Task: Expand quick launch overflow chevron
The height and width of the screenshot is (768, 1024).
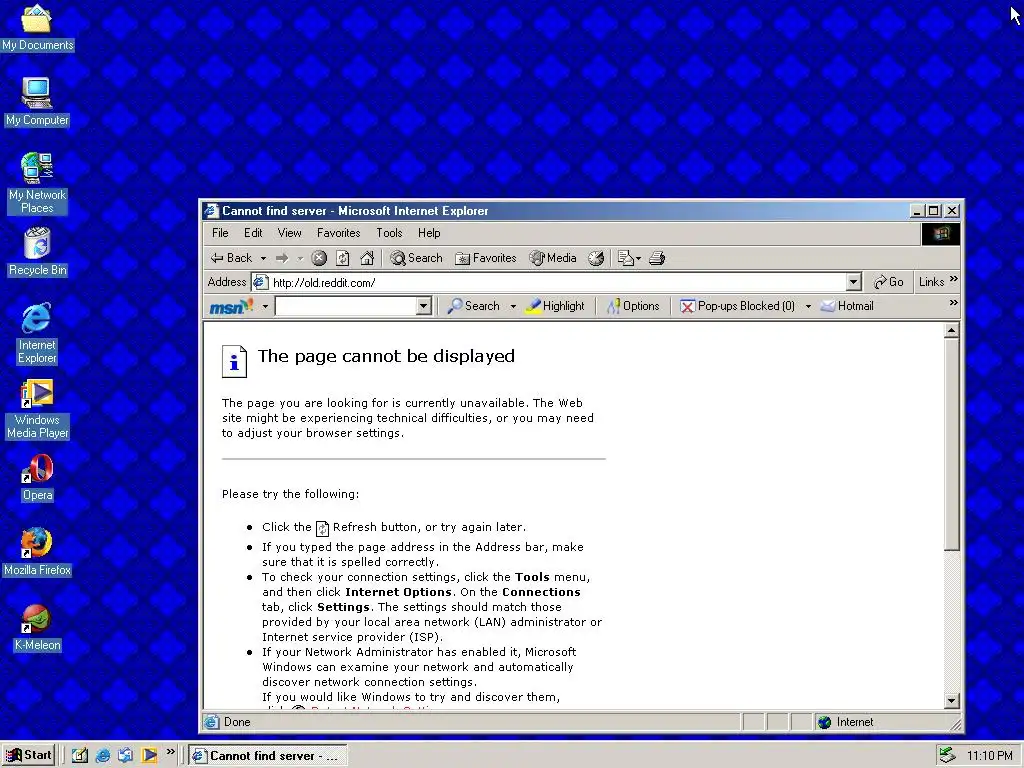Action: tap(170, 752)
